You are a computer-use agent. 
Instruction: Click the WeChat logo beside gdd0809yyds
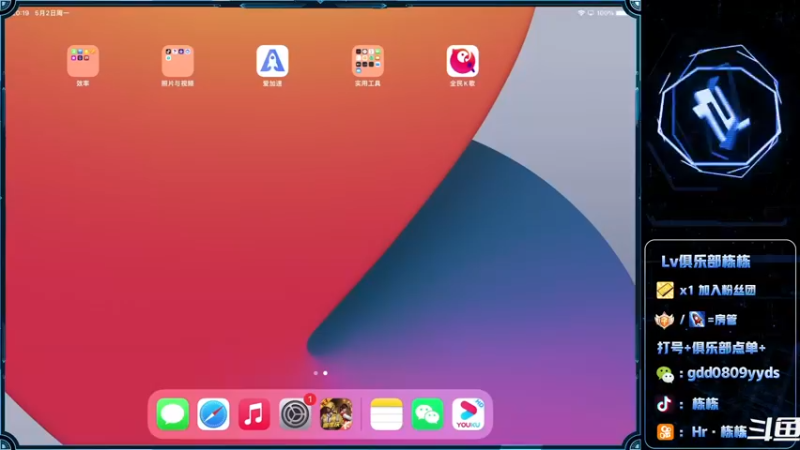(x=665, y=374)
